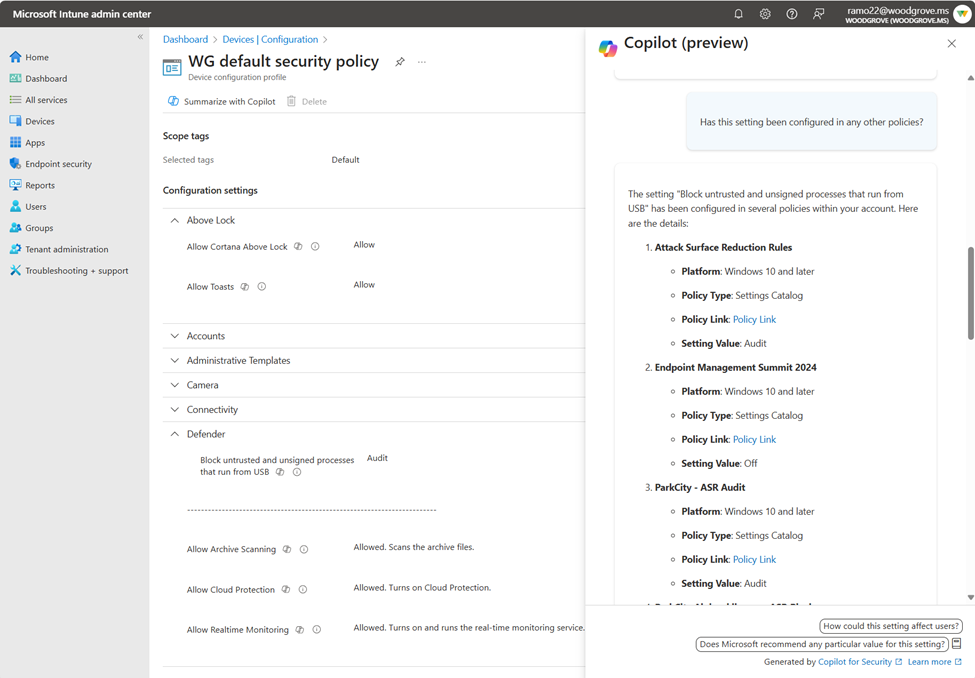
Task: Open Policy Link for ParkCity - ASR Audit
Action: coord(754,560)
